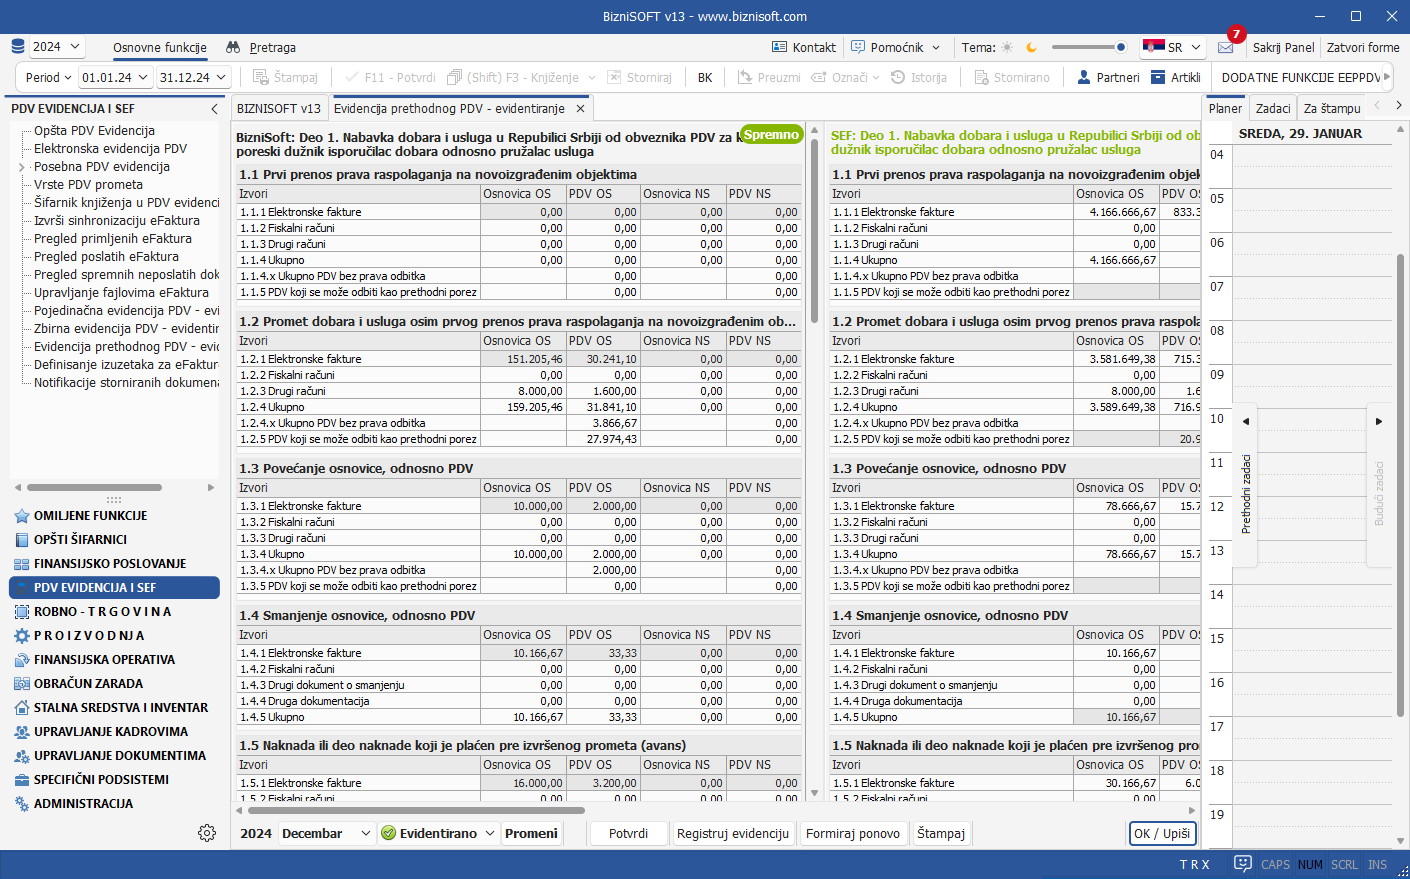
Task: Expand Posebna PDV evidencija tree node
Action: point(22,167)
